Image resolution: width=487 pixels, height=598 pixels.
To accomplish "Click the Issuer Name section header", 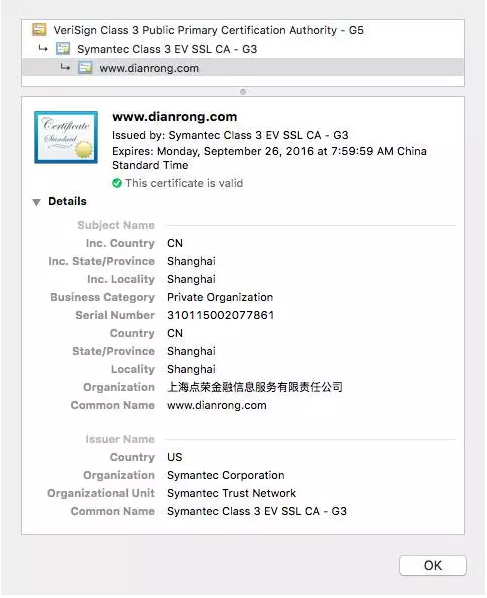I will point(120,439).
